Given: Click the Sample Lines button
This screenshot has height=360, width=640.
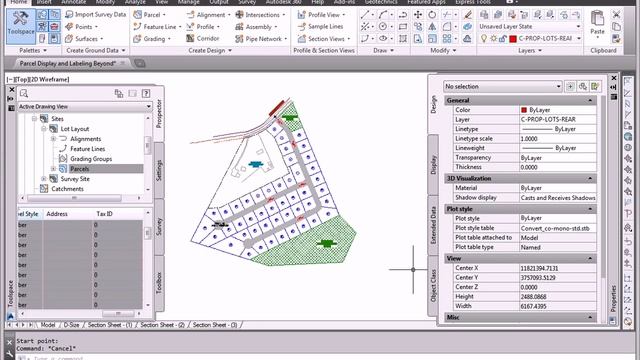Looking at the screenshot, I should (321, 27).
